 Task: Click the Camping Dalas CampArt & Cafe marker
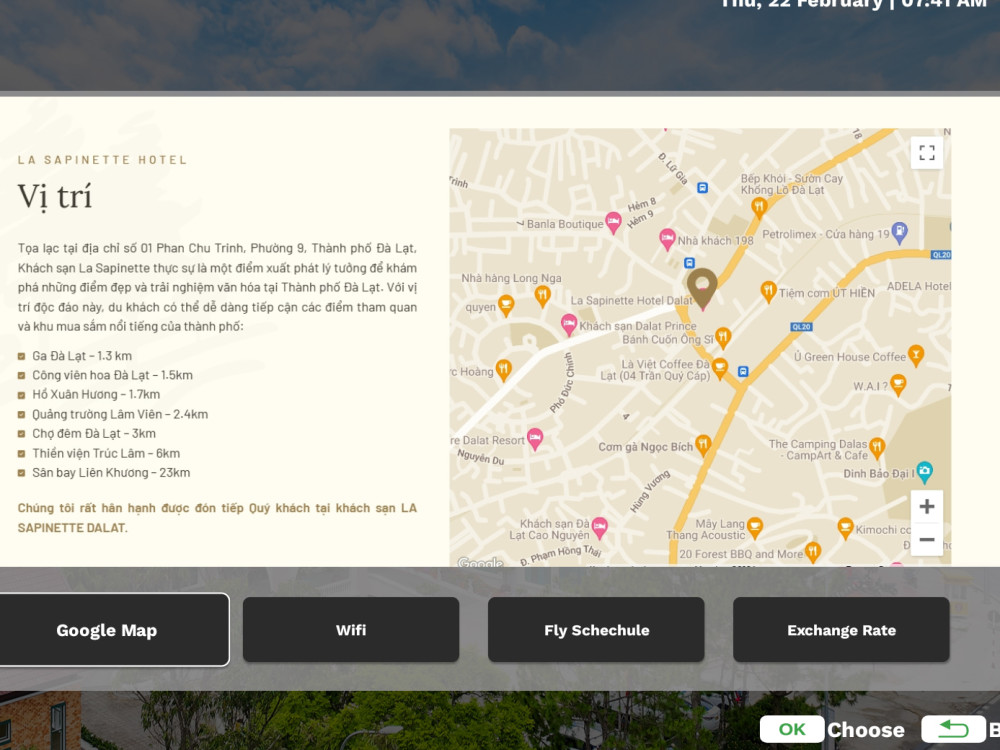[x=877, y=448]
